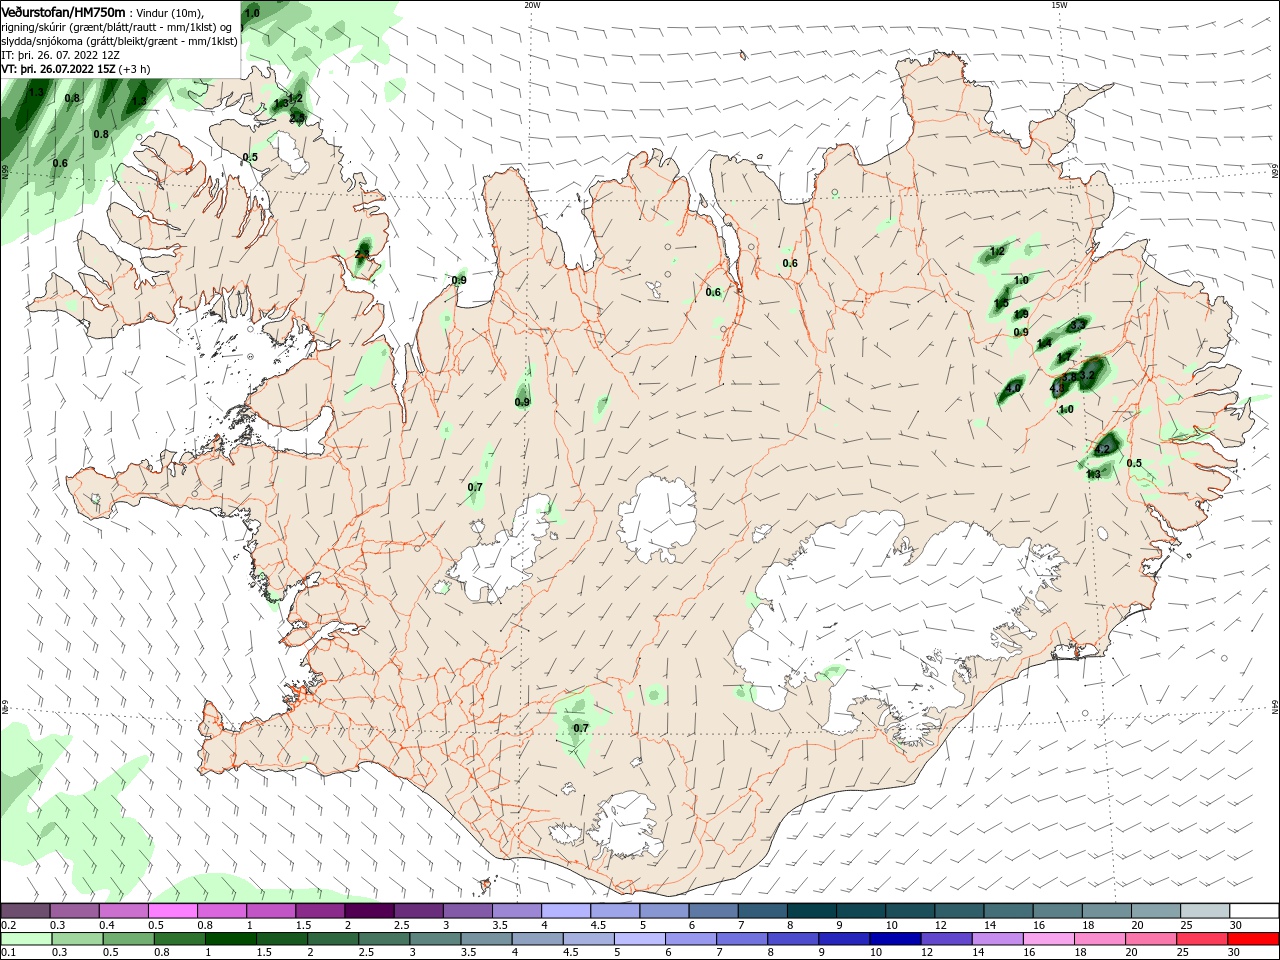Pick the grey-green rain swatch starting at 3
This screenshot has width=1280, height=960.
point(436,939)
